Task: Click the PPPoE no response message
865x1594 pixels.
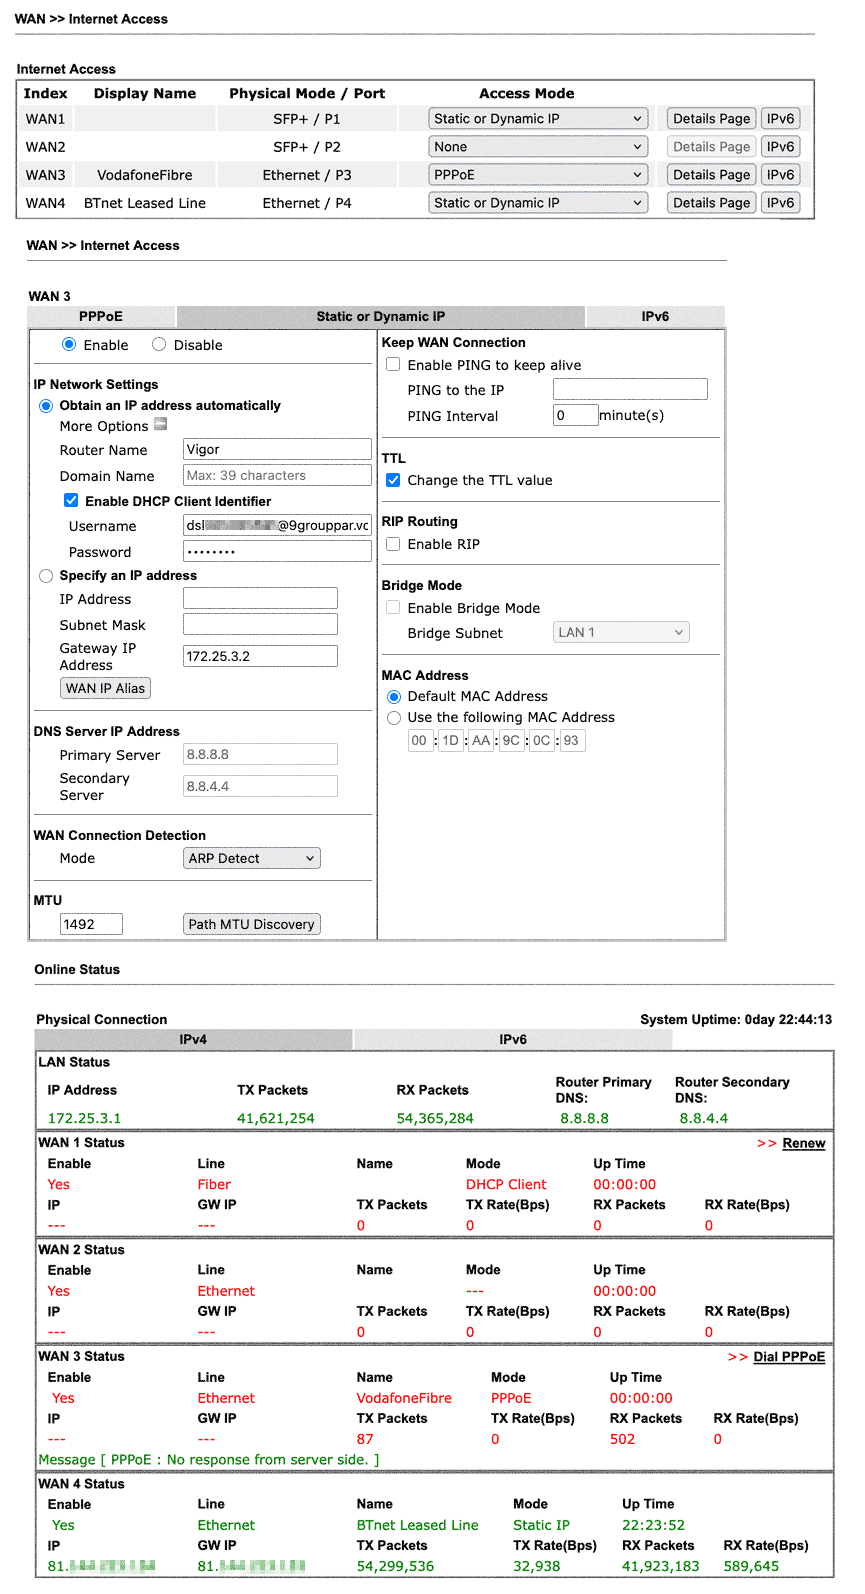Action: coord(208,1460)
